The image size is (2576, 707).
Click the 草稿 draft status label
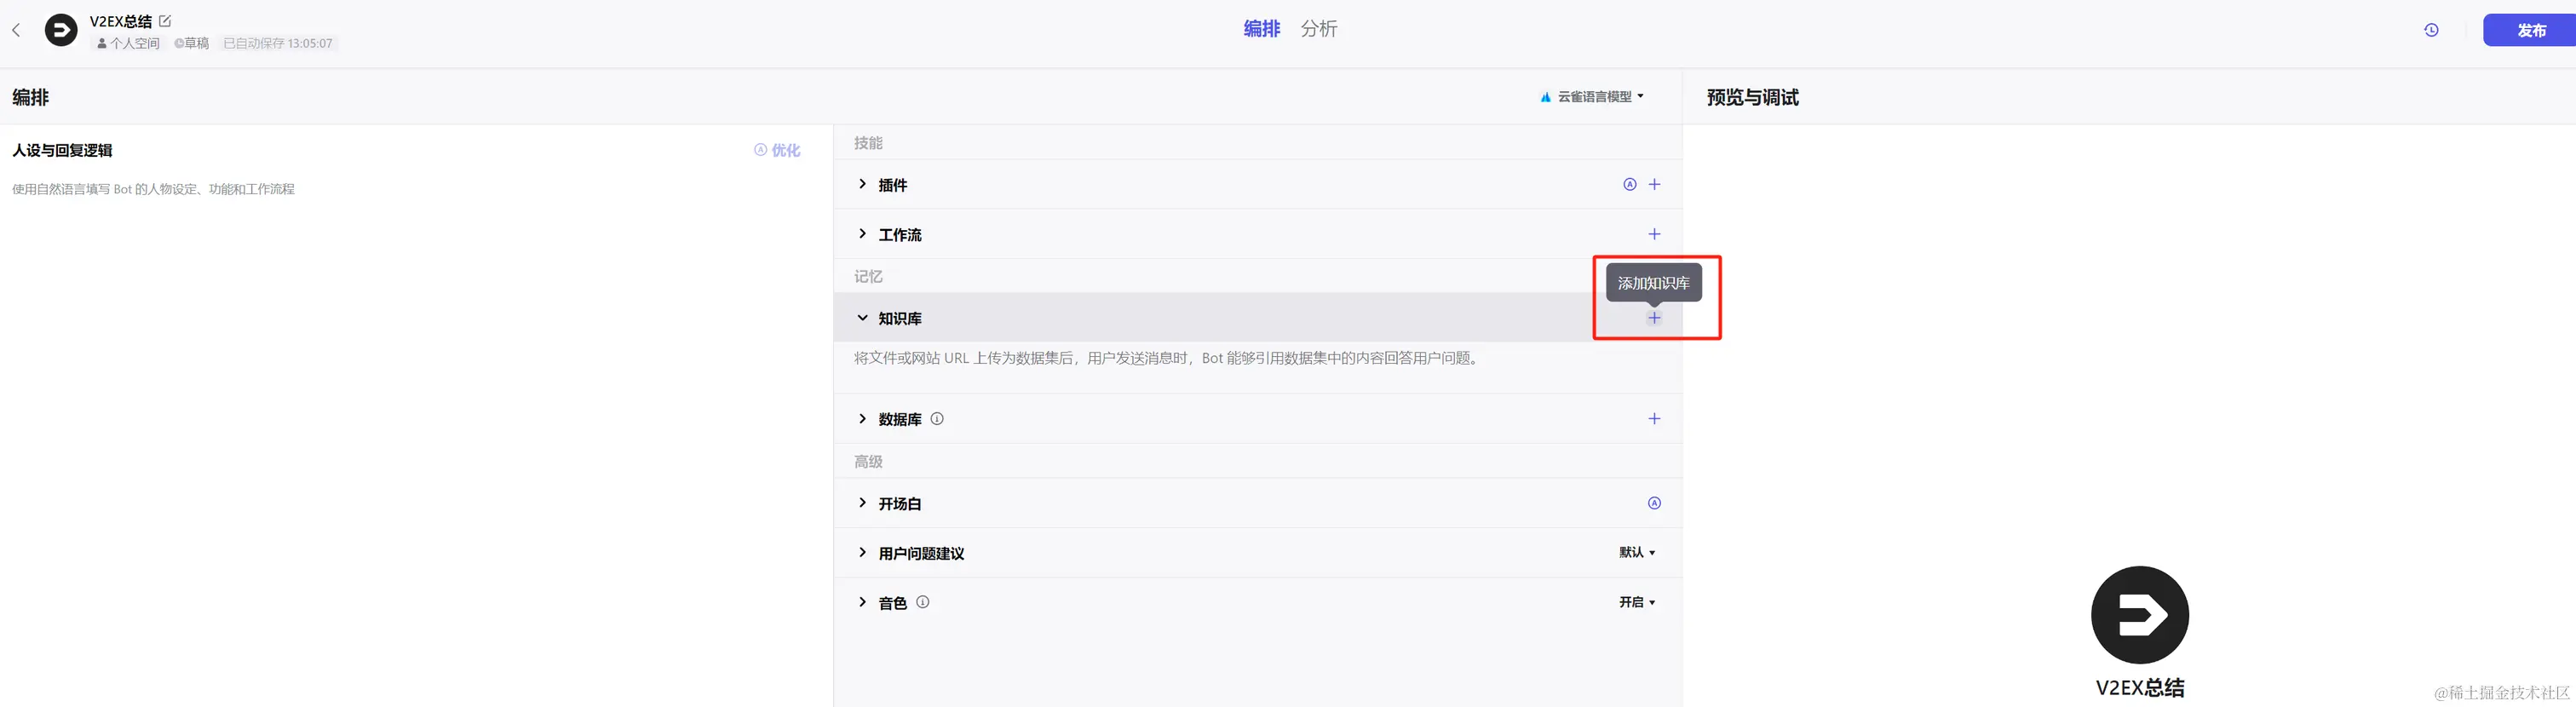[191, 43]
